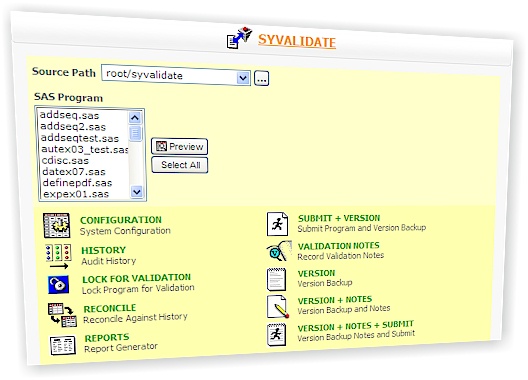
Task: Click the SAS Program list scroll down arrow
Action: pyautogui.click(x=137, y=192)
